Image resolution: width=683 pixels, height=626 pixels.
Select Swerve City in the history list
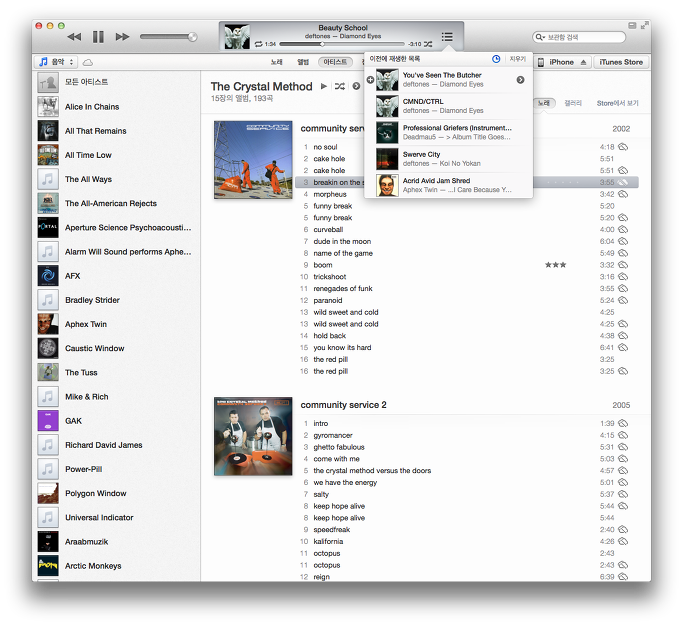[449, 159]
